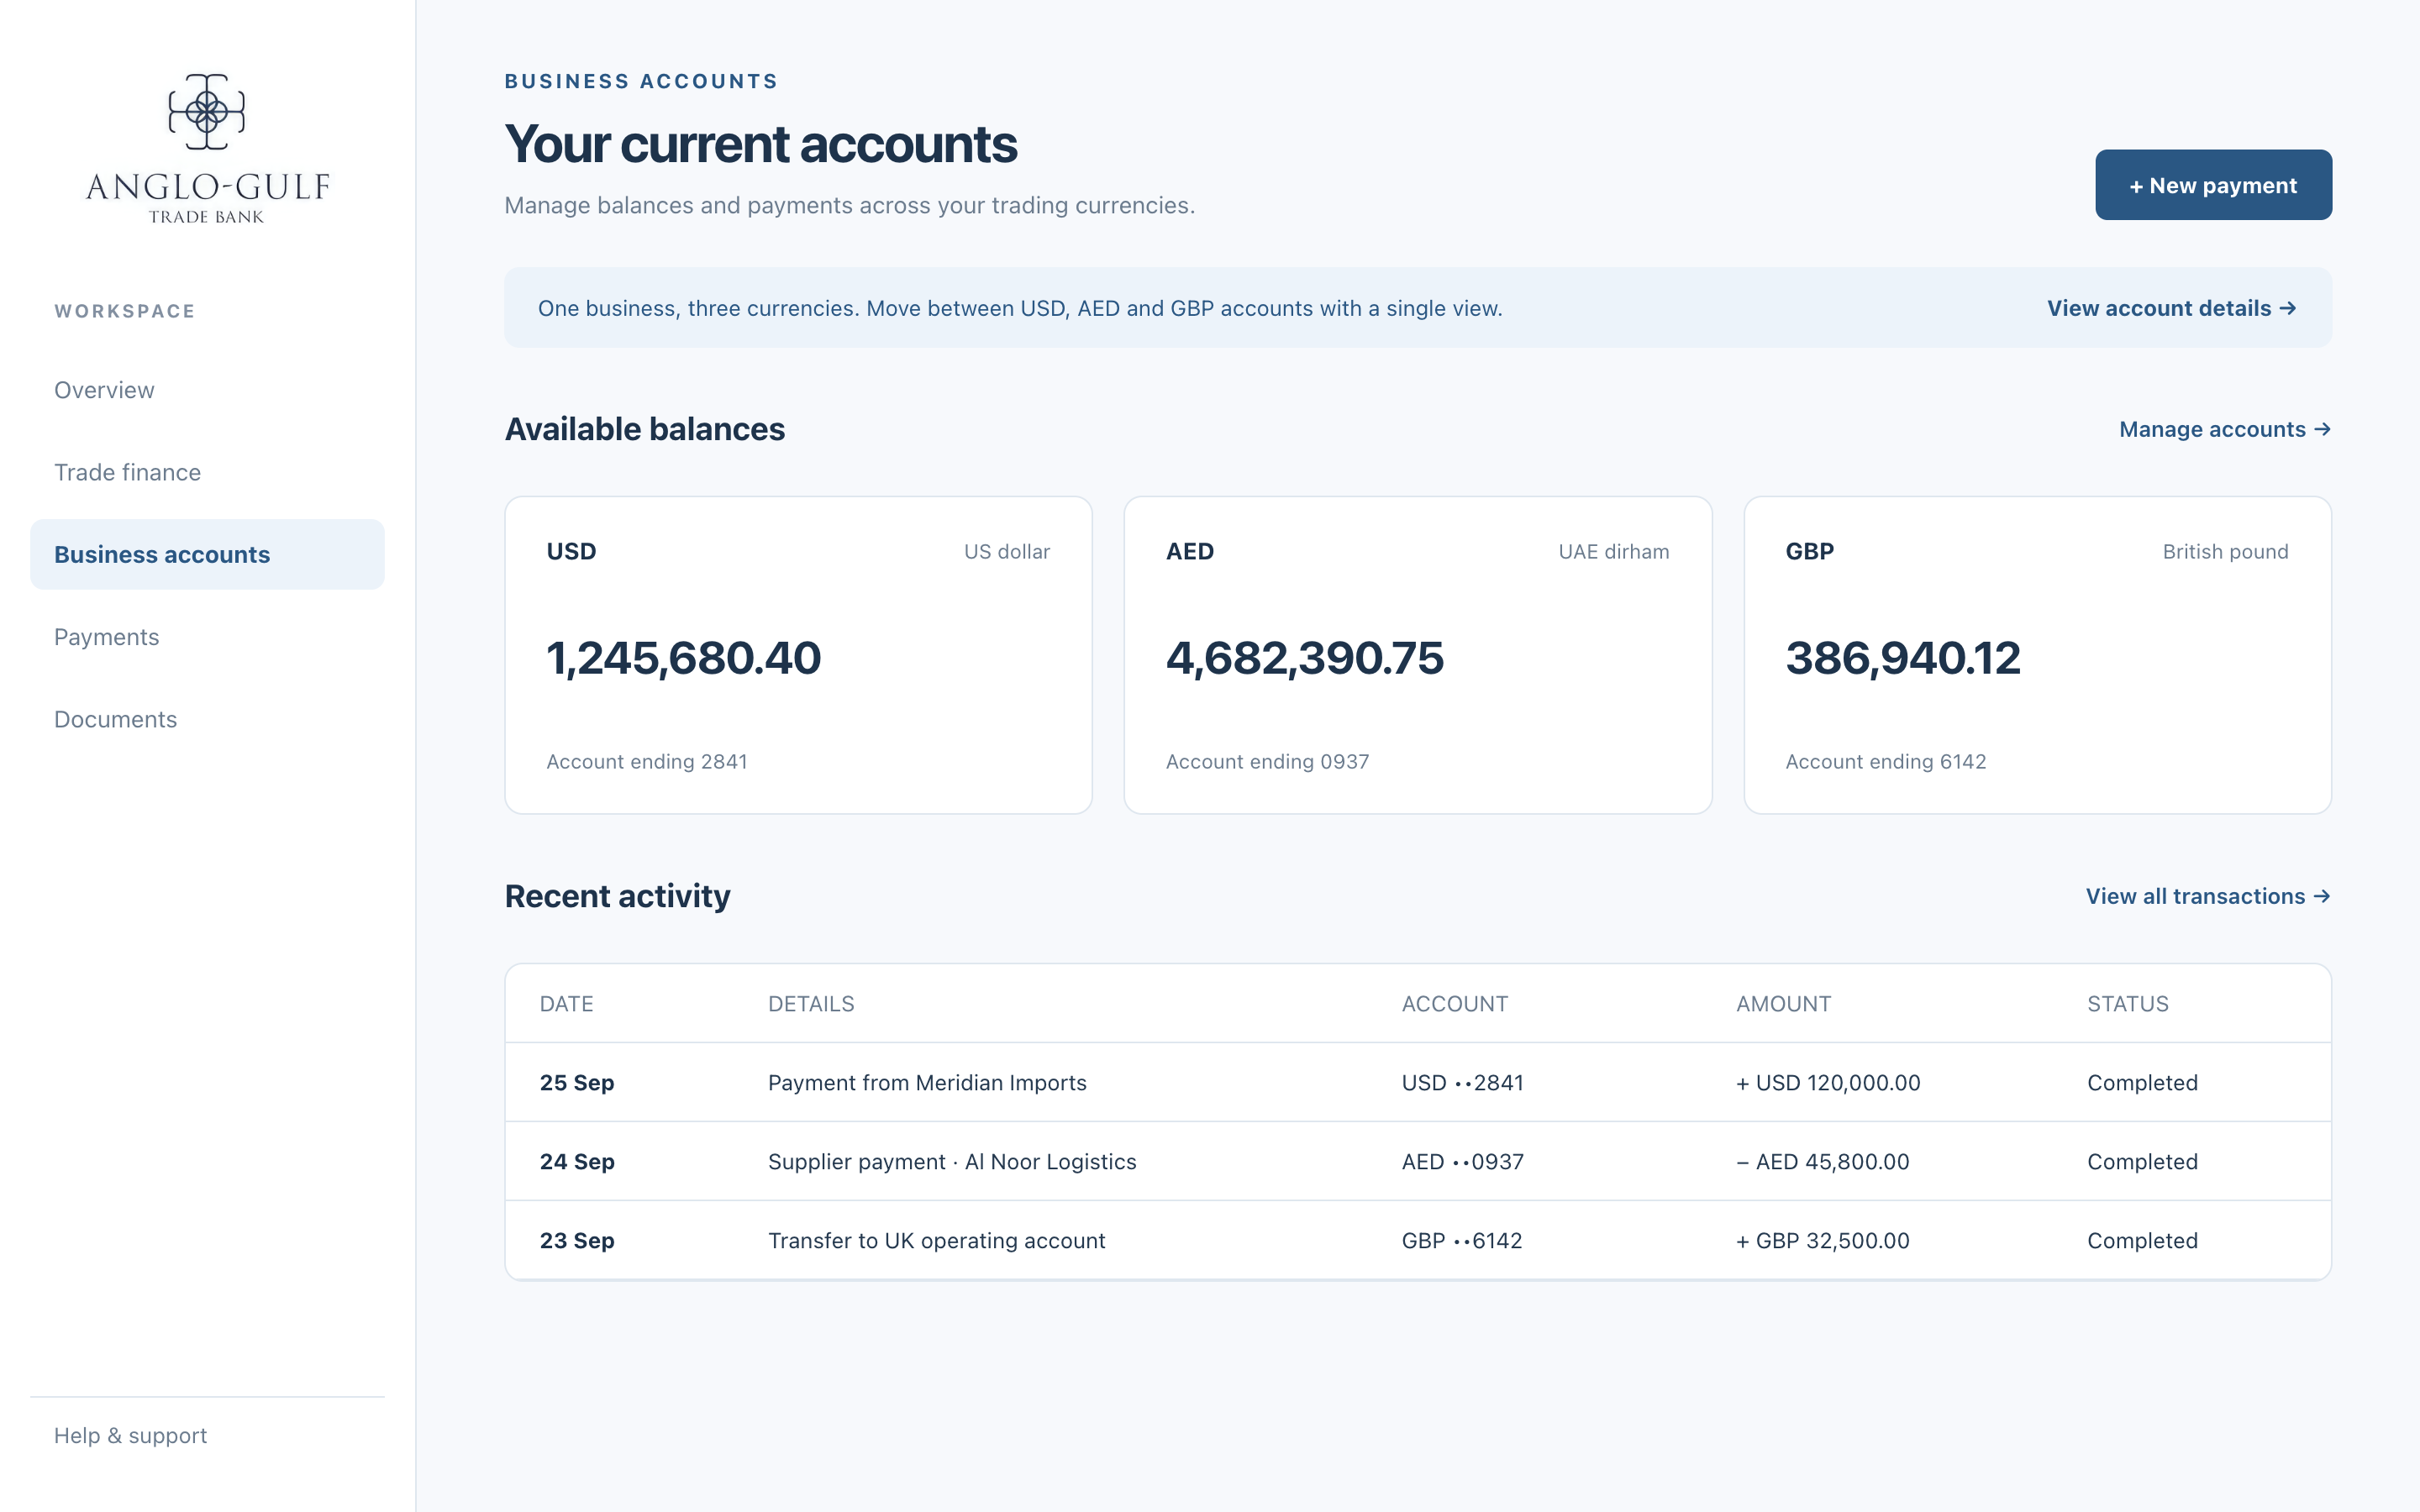Click the British pound label
2420x1512 pixels.
point(2225,552)
